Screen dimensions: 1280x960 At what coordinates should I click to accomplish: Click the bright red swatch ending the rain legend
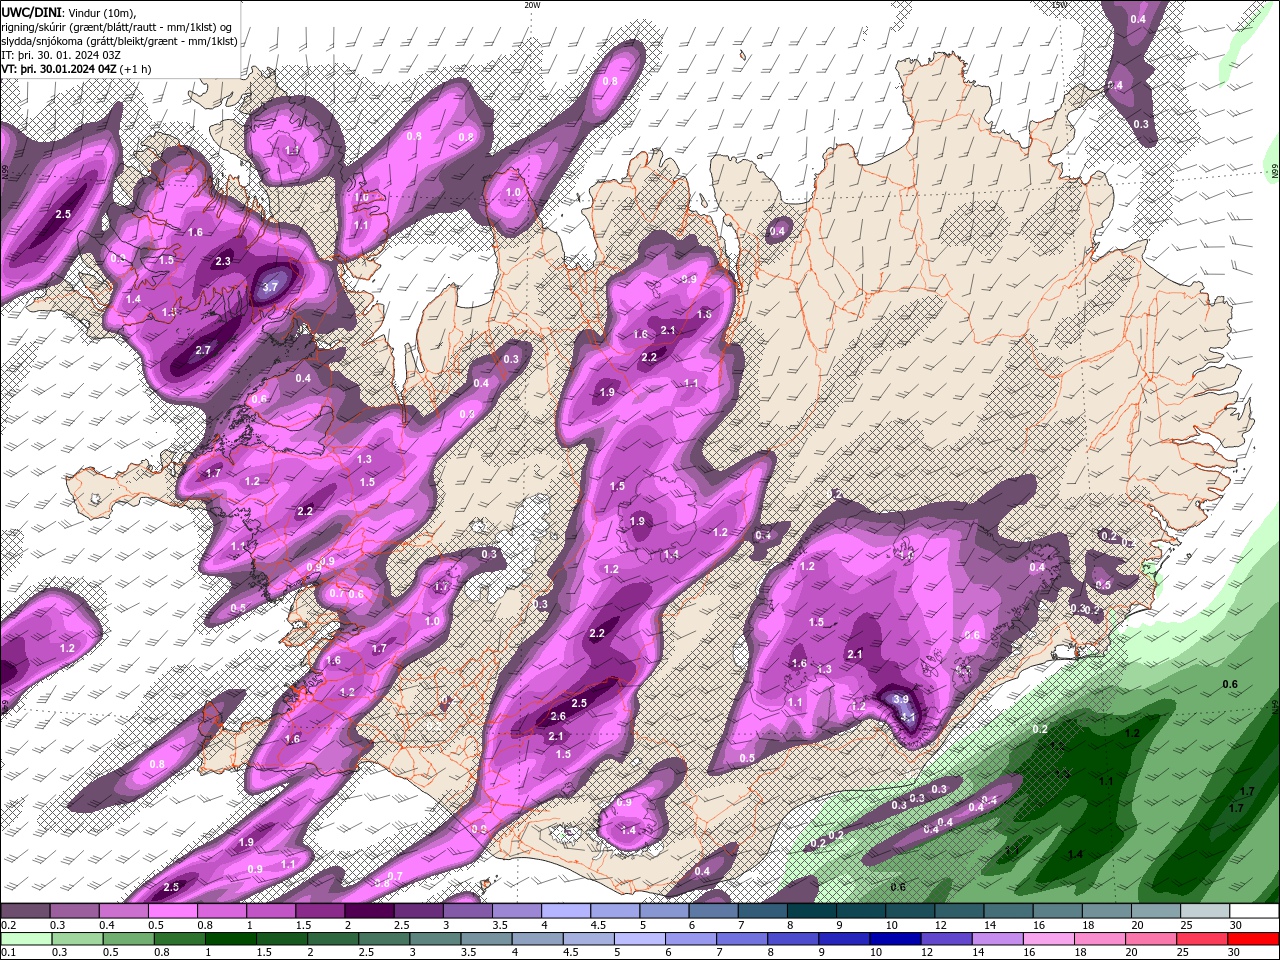[1255, 939]
